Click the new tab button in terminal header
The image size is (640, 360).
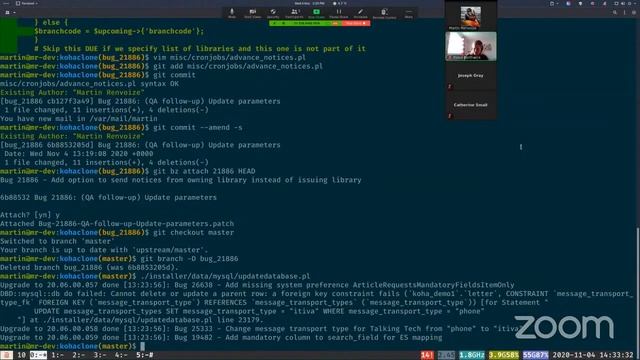click(7, 13)
